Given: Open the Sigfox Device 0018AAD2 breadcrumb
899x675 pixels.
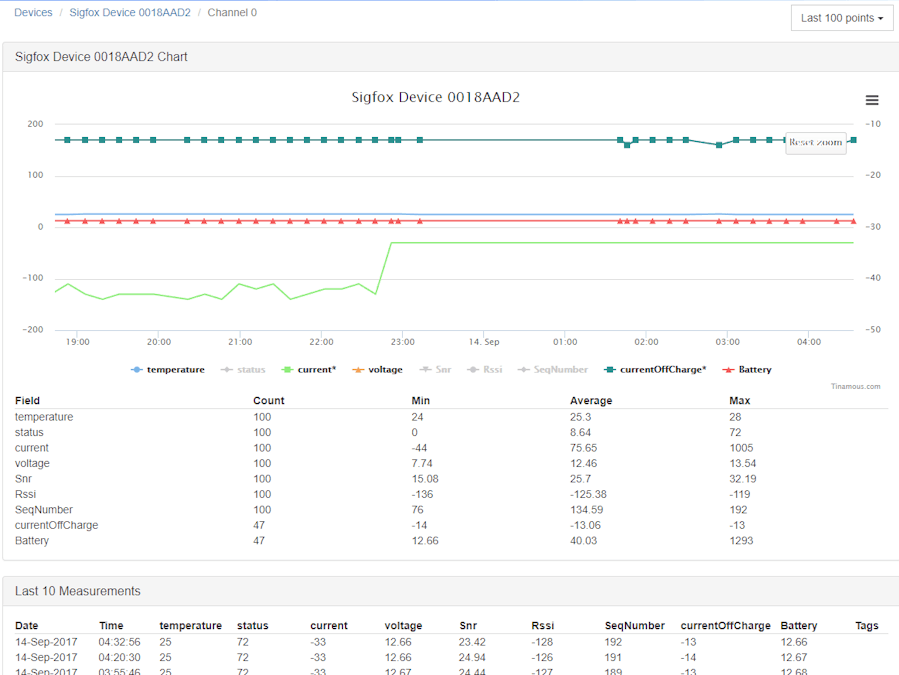Looking at the screenshot, I should [x=130, y=12].
